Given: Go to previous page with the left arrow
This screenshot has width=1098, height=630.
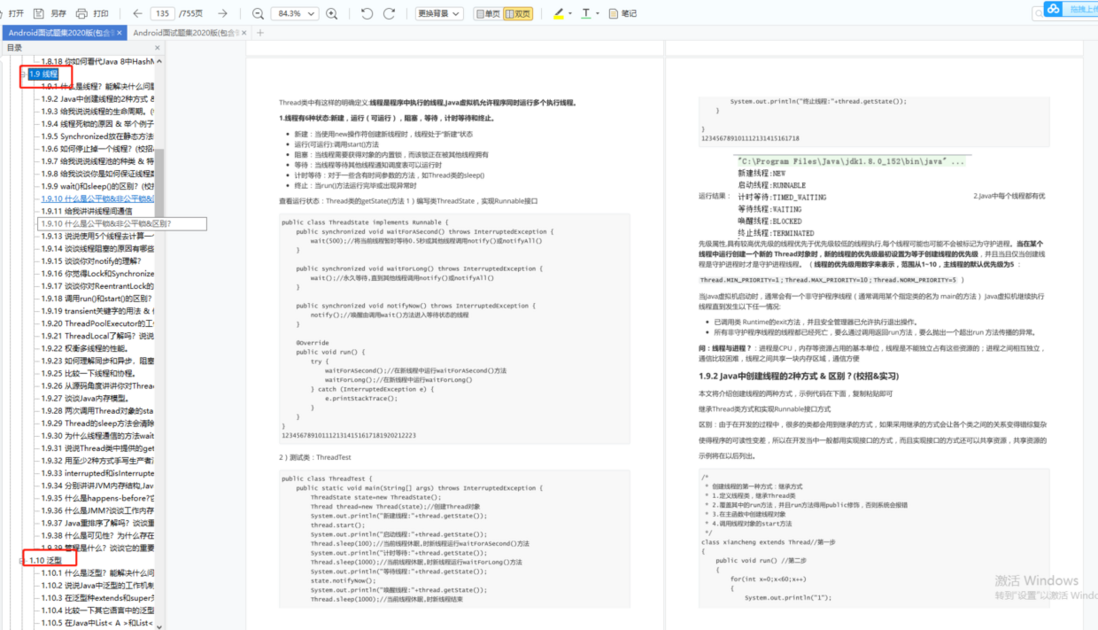Looking at the screenshot, I should point(137,13).
